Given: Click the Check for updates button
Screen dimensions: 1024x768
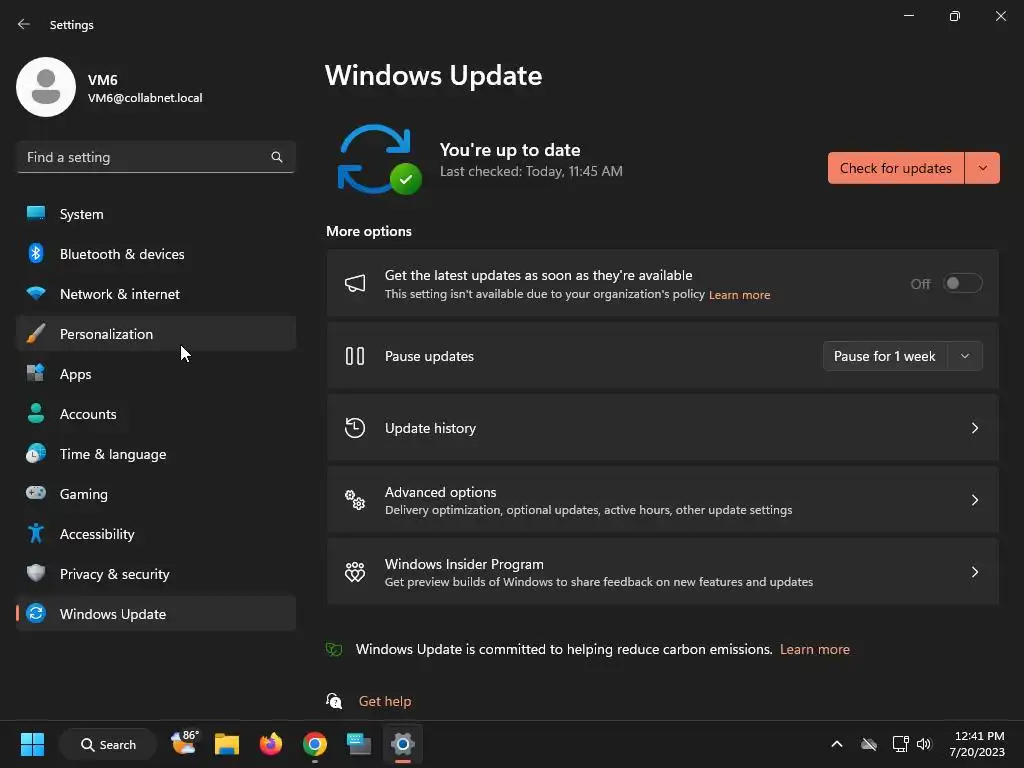Looking at the screenshot, I should tap(895, 168).
